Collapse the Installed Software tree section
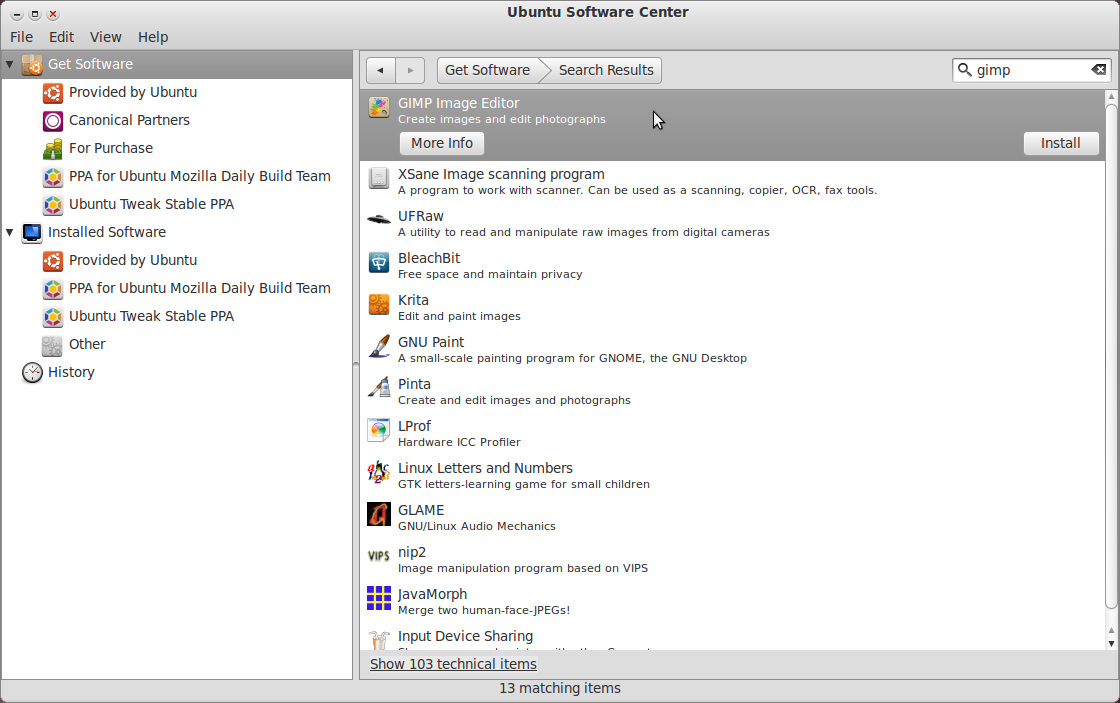 [10, 232]
